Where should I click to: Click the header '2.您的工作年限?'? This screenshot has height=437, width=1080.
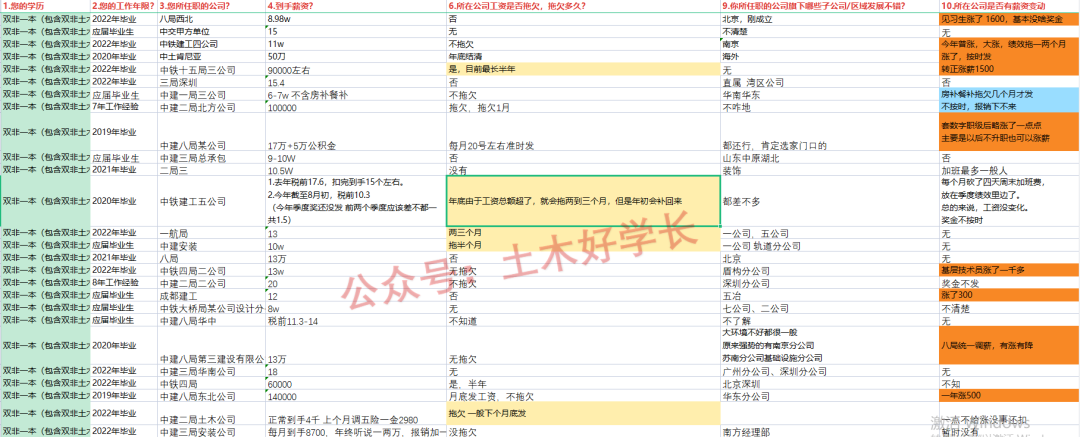(124, 6)
